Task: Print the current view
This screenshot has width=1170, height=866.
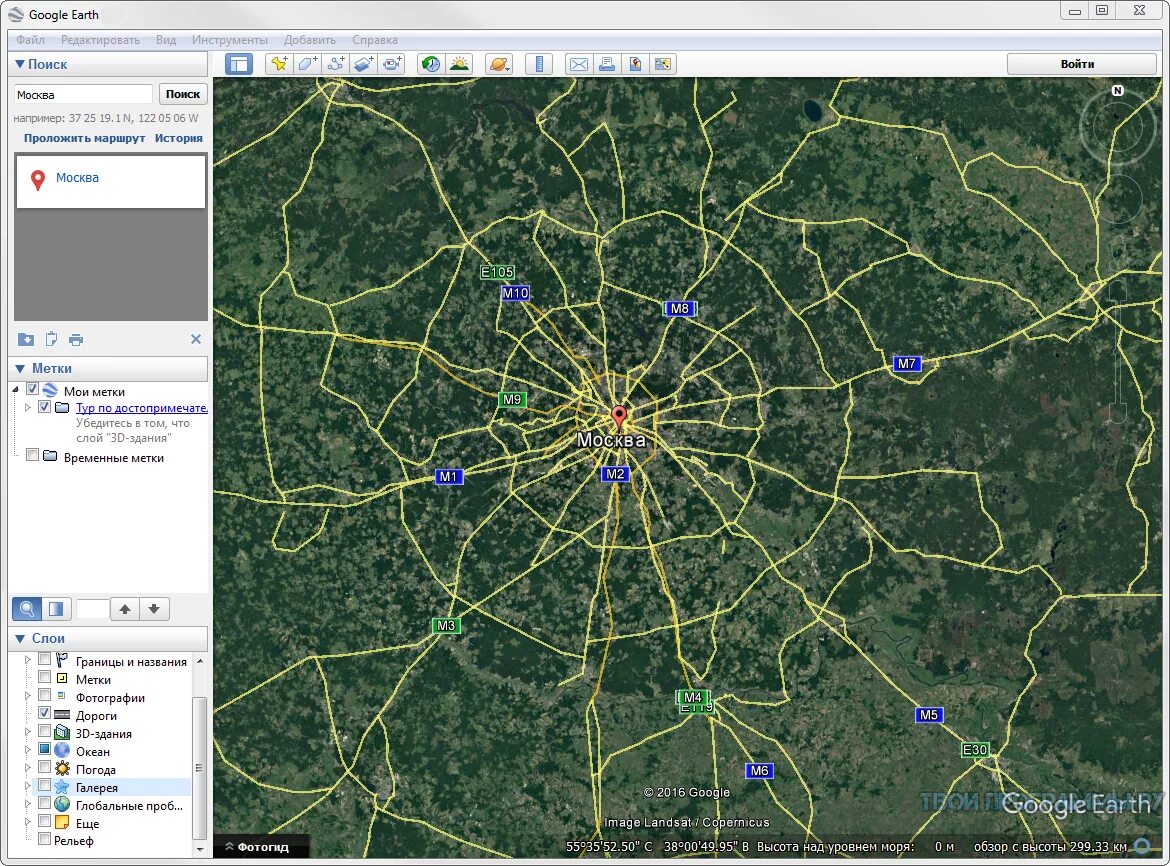Action: [x=607, y=64]
